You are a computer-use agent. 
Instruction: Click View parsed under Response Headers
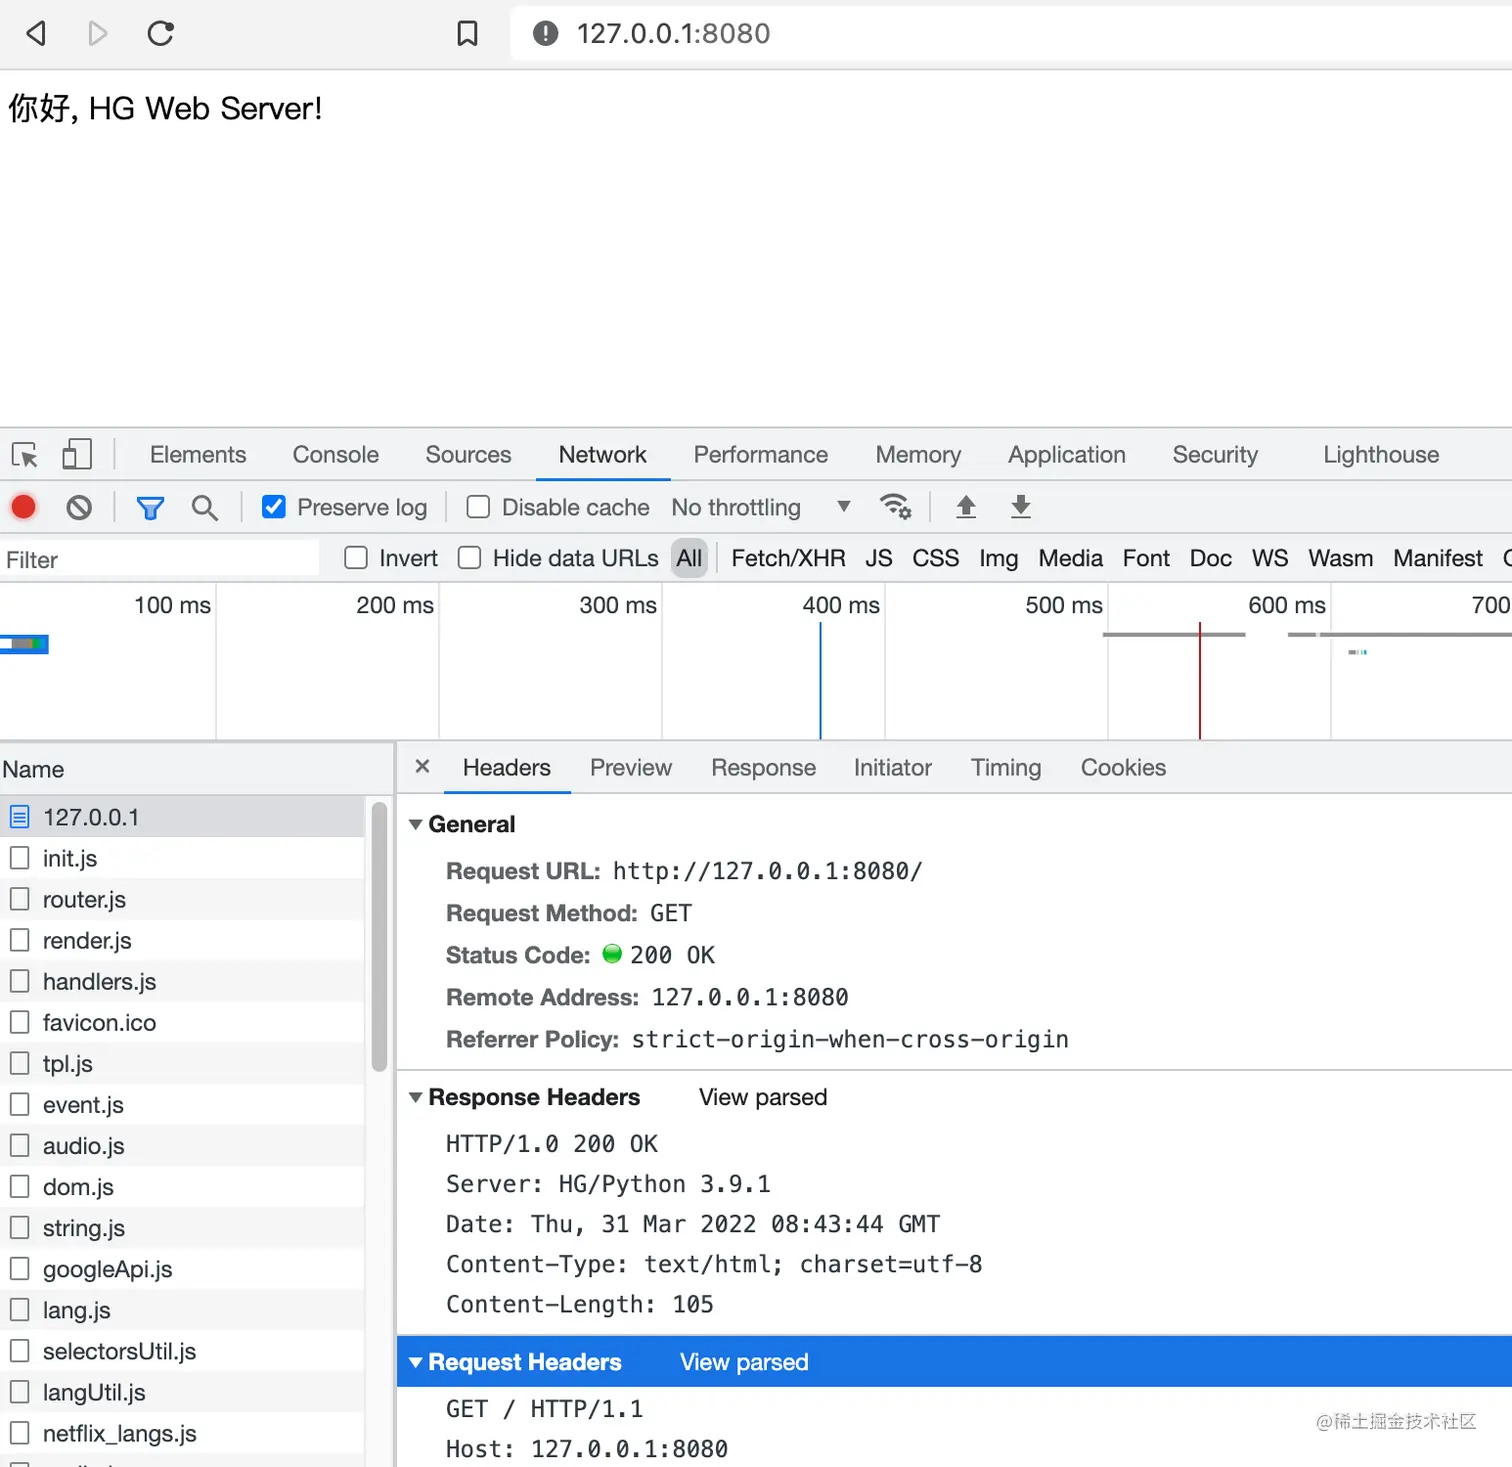(x=763, y=1097)
